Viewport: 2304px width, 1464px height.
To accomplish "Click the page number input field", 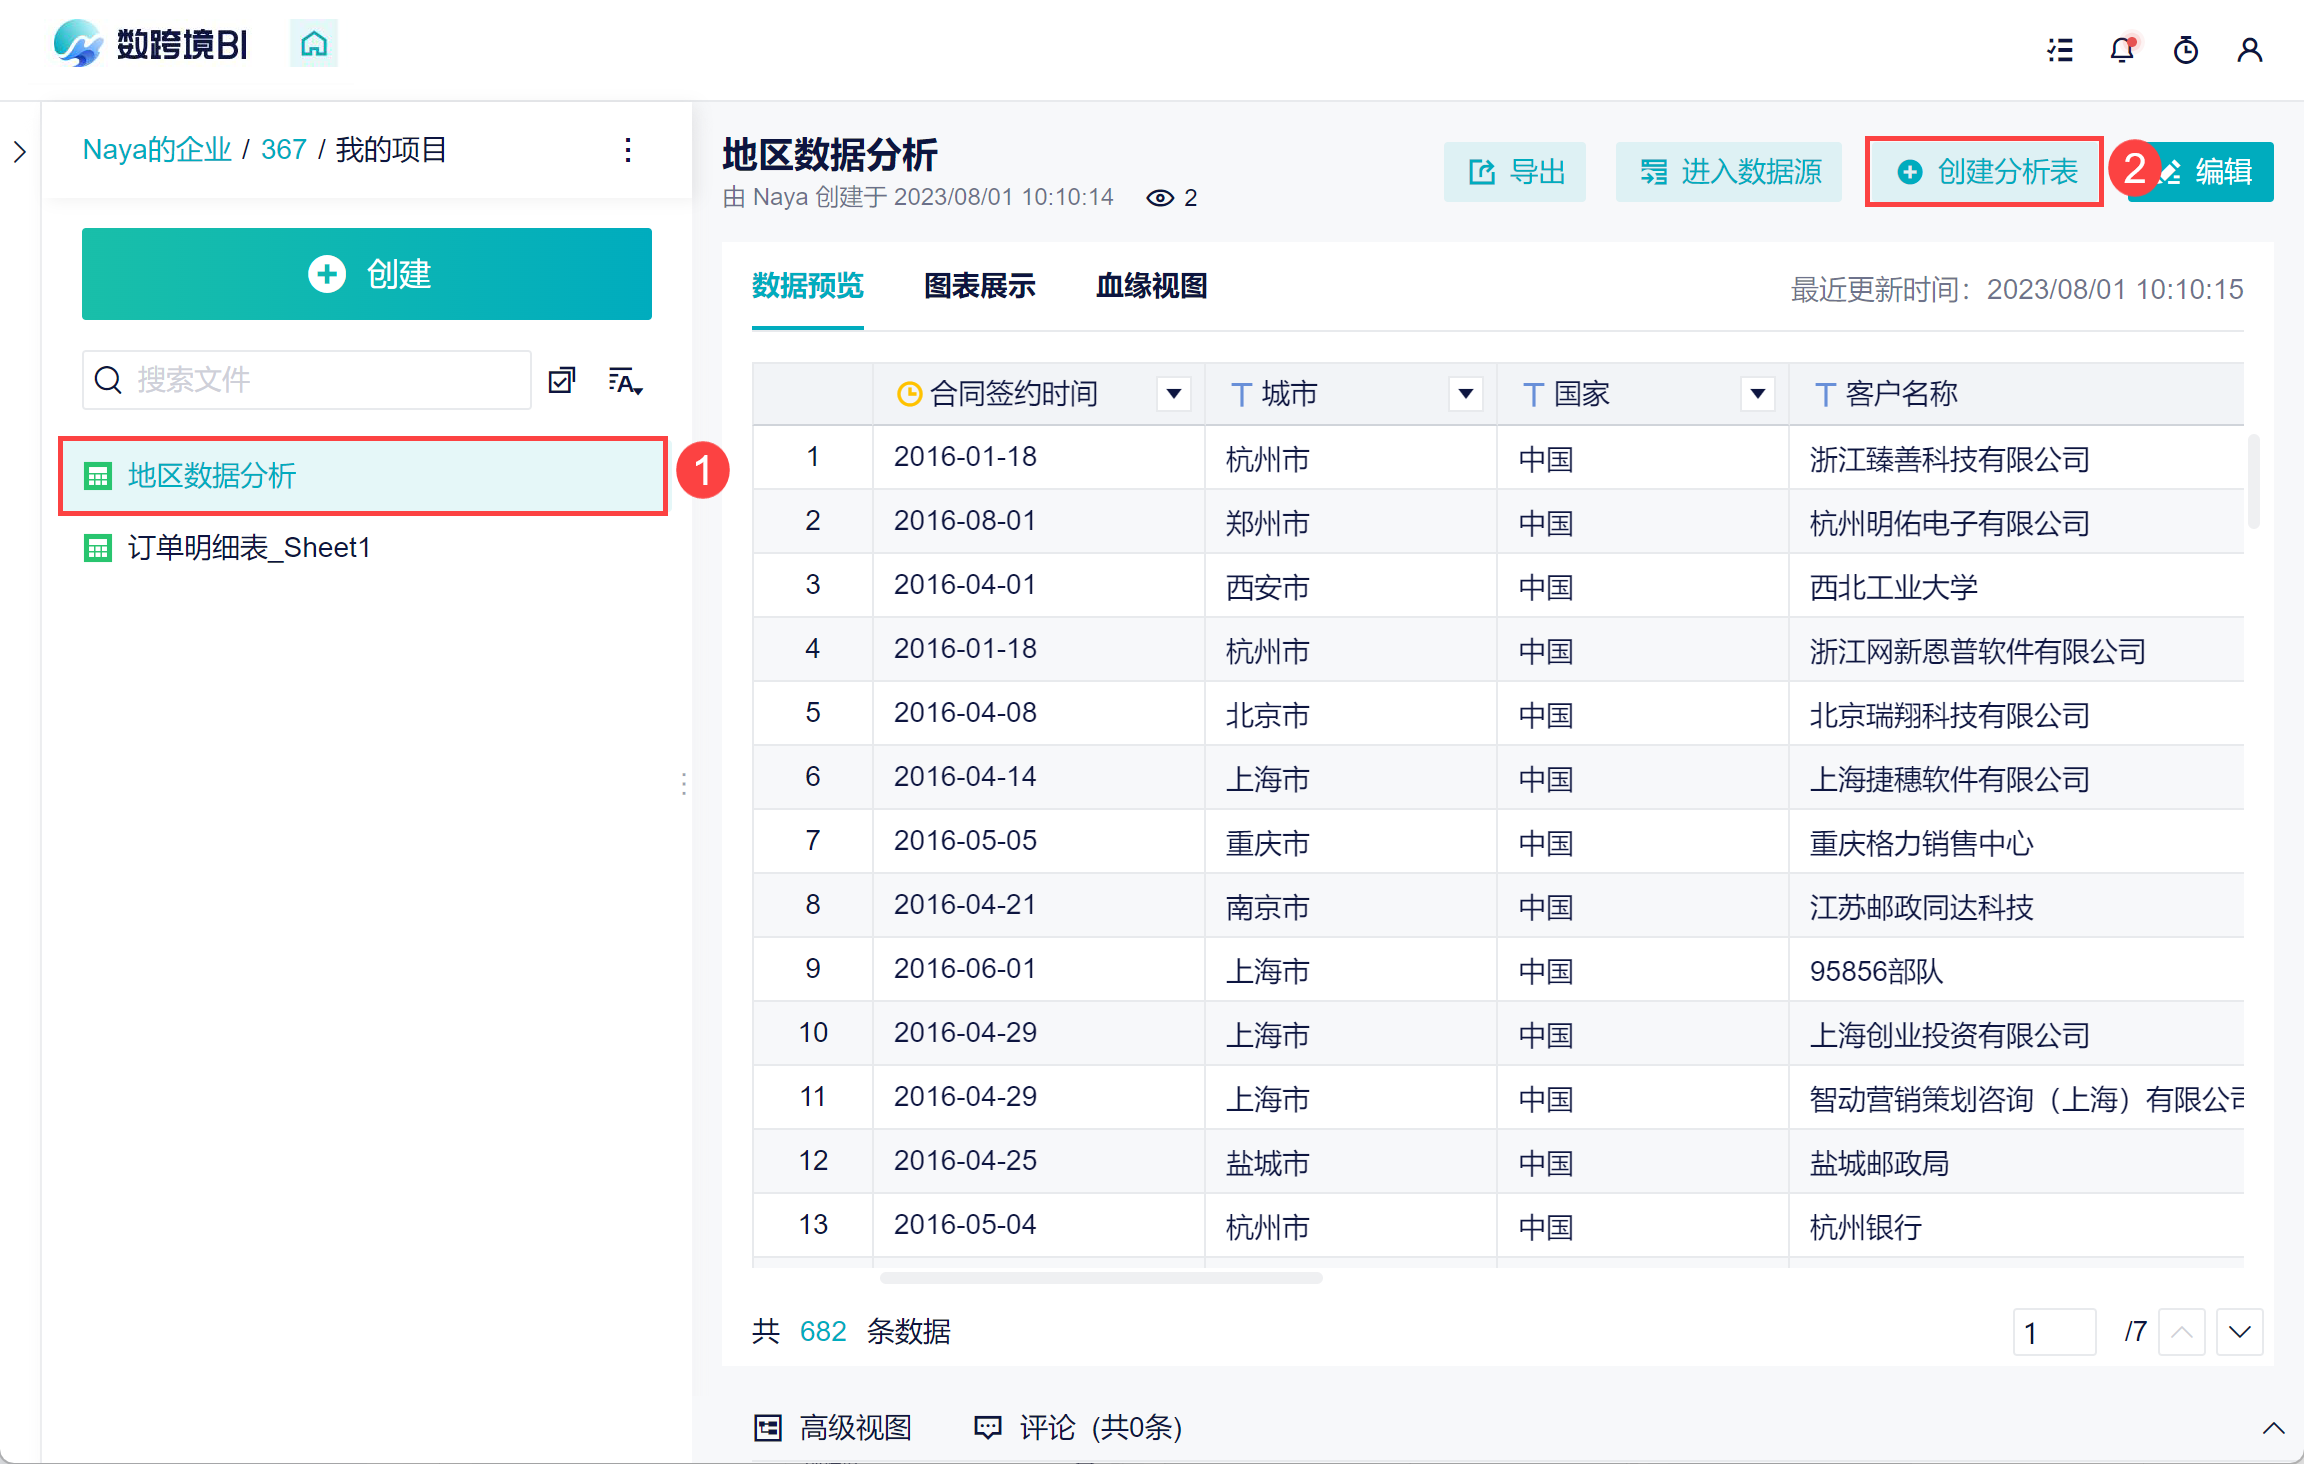I will click(2053, 1332).
